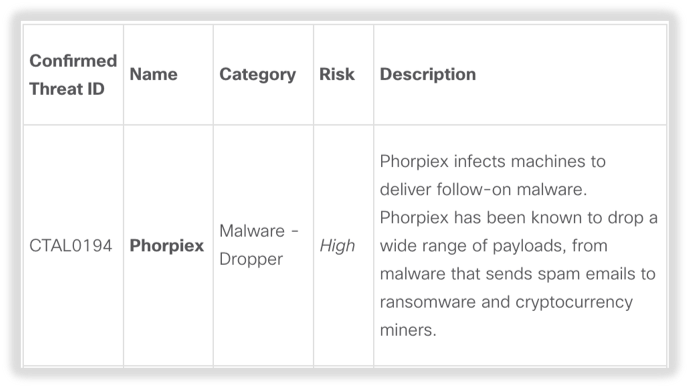The width and height of the screenshot is (689, 387).
Task: Select the Risk column header
Action: [x=337, y=74]
